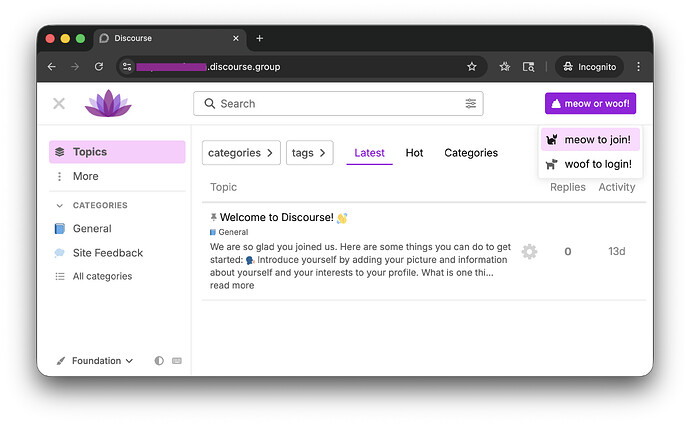Select woof to login! menu item

pyautogui.click(x=590, y=164)
